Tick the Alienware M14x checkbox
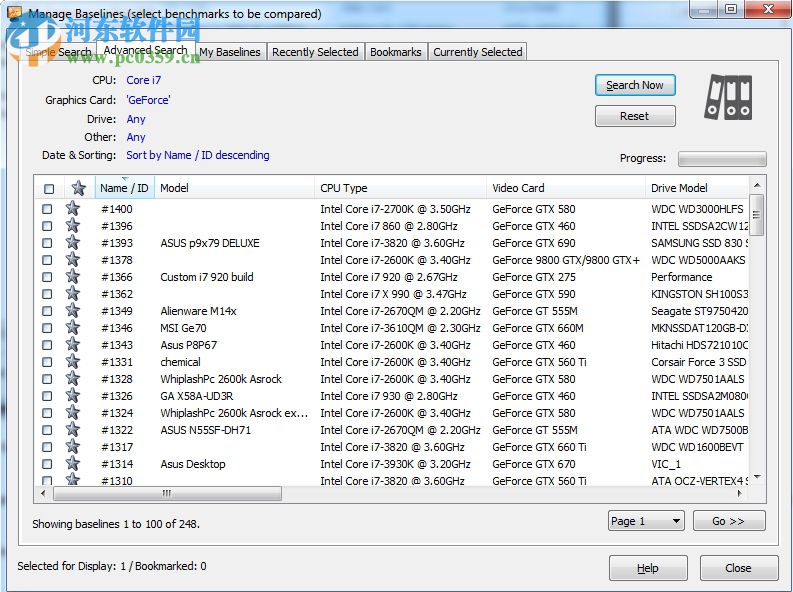This screenshot has width=793, height=592. pos(47,311)
